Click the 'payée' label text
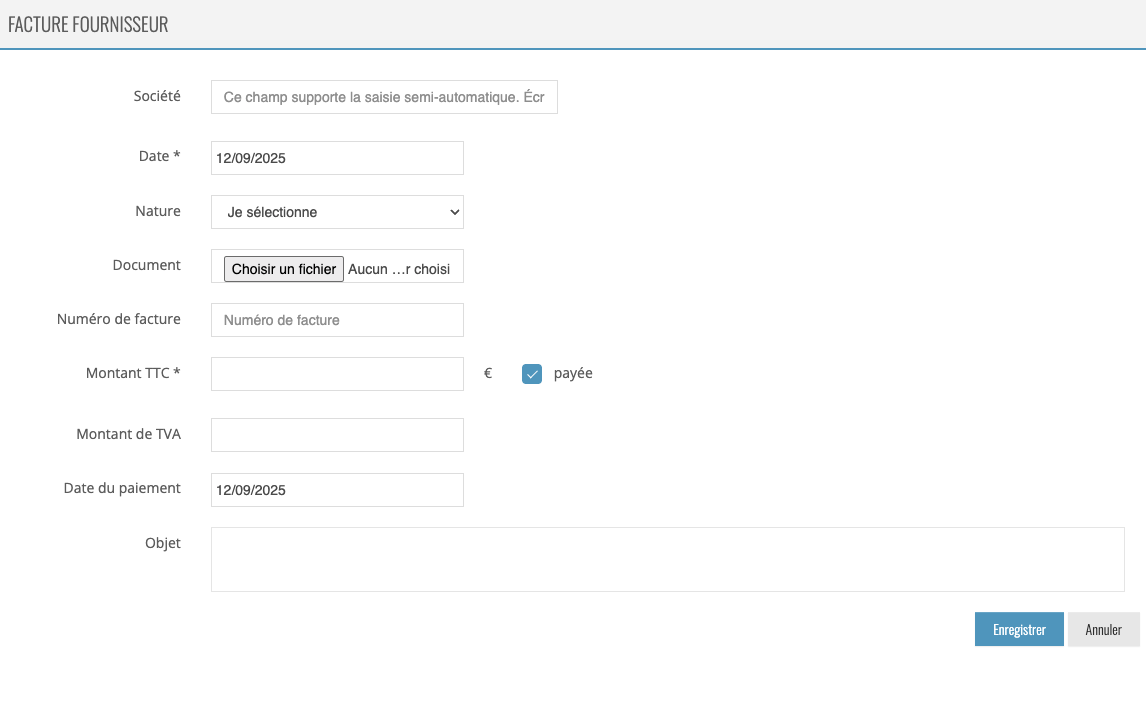This screenshot has width=1146, height=701. click(573, 374)
